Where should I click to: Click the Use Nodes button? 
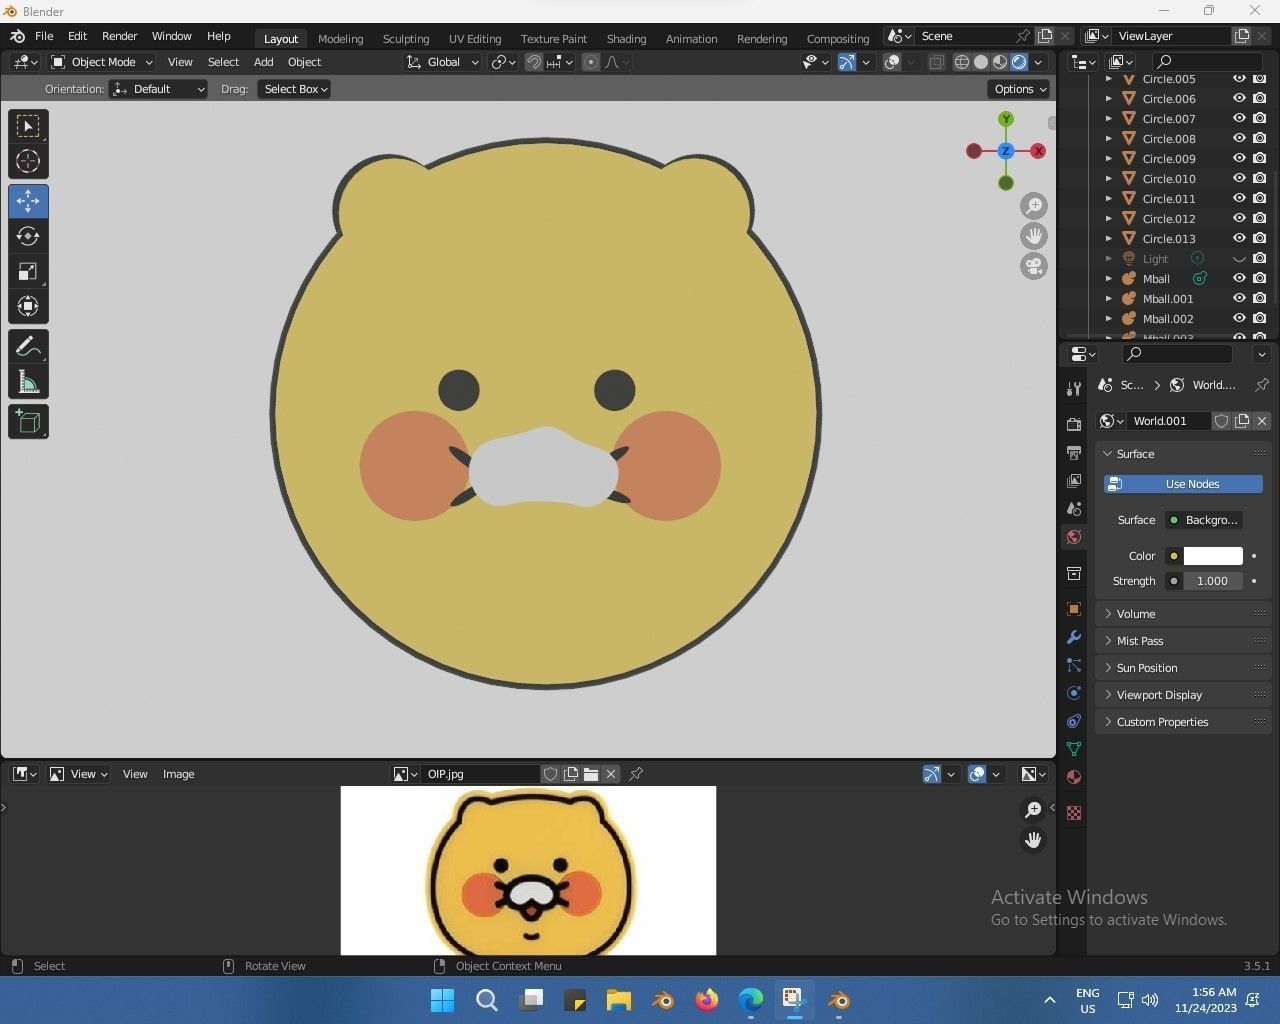1183,484
